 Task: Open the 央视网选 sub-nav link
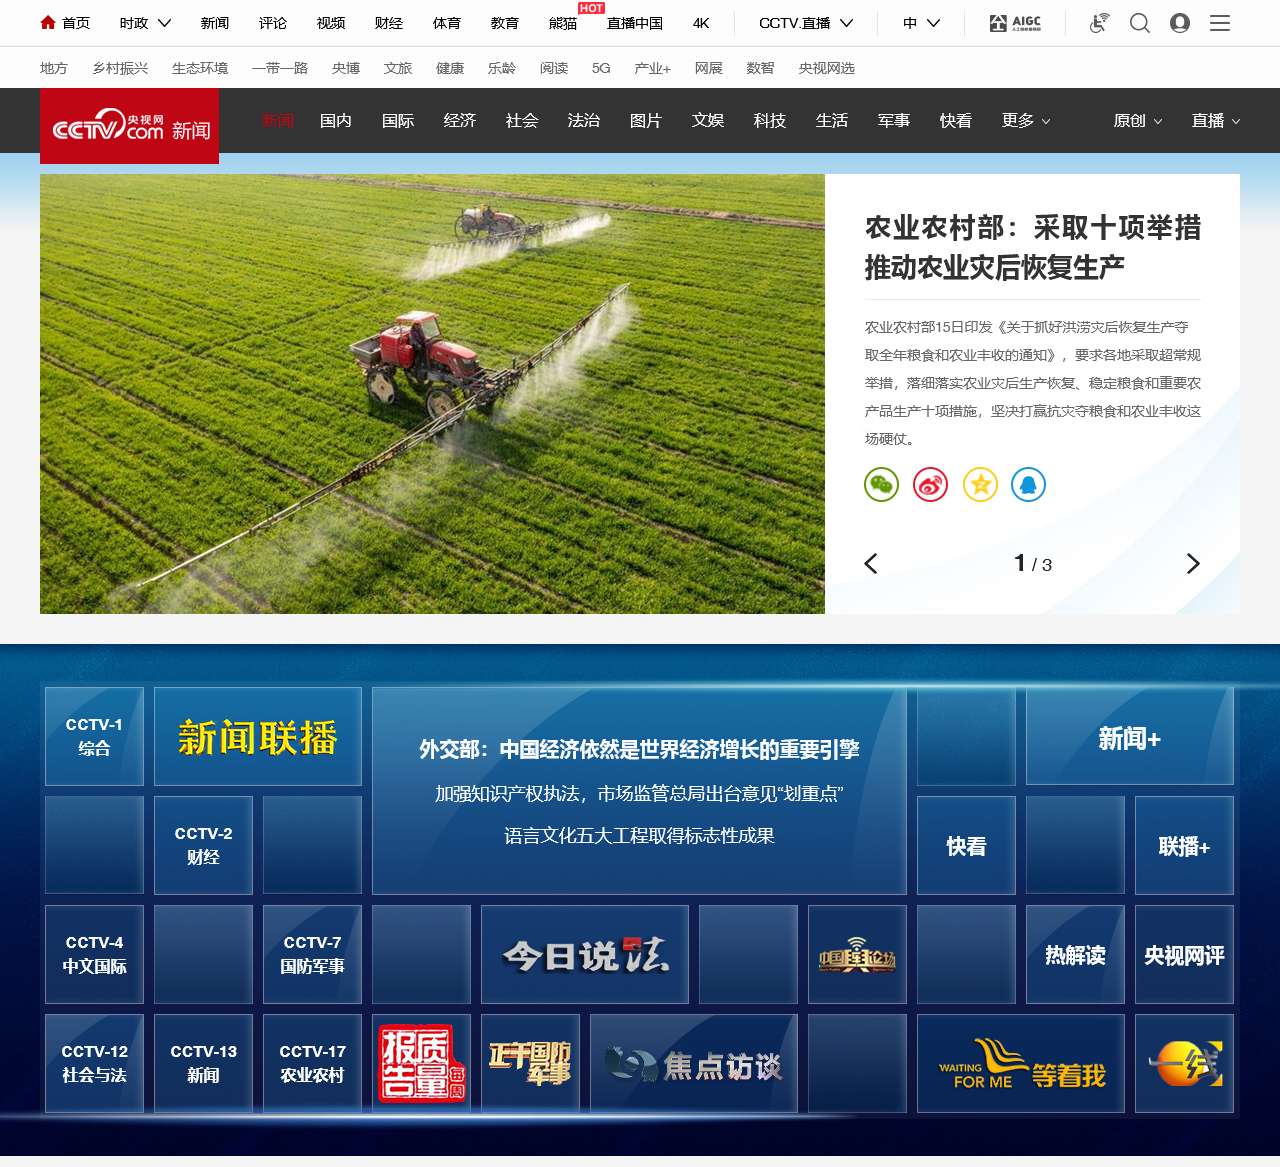point(827,68)
